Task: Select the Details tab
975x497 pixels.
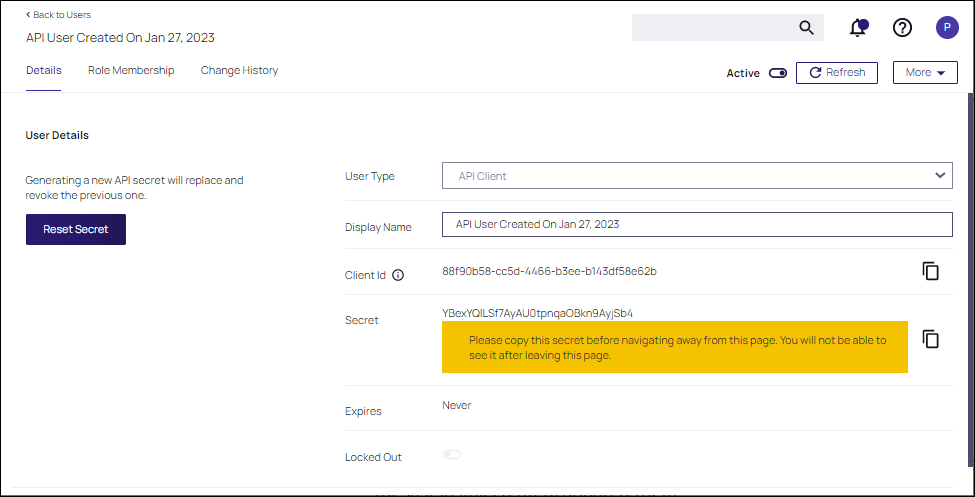Action: [x=44, y=71]
